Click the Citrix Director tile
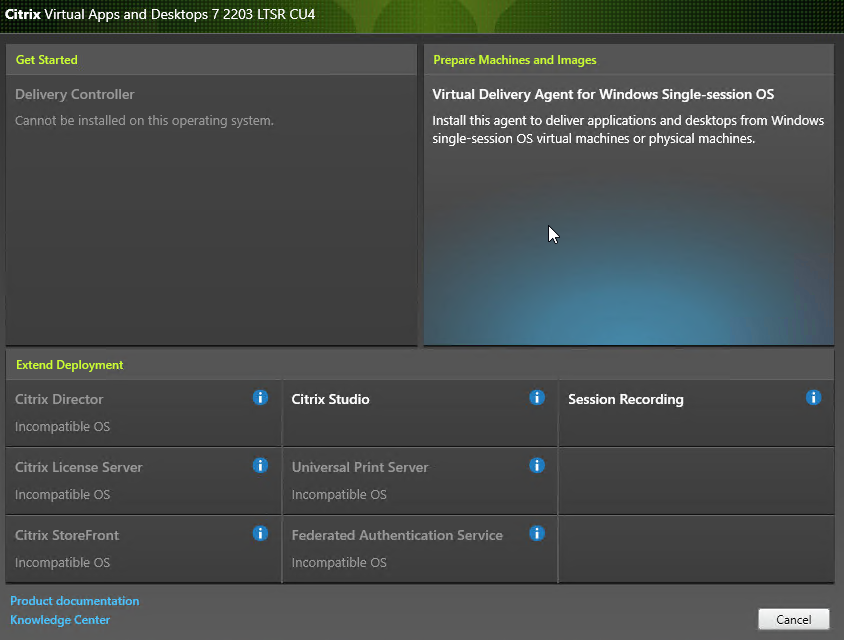 pos(143,413)
